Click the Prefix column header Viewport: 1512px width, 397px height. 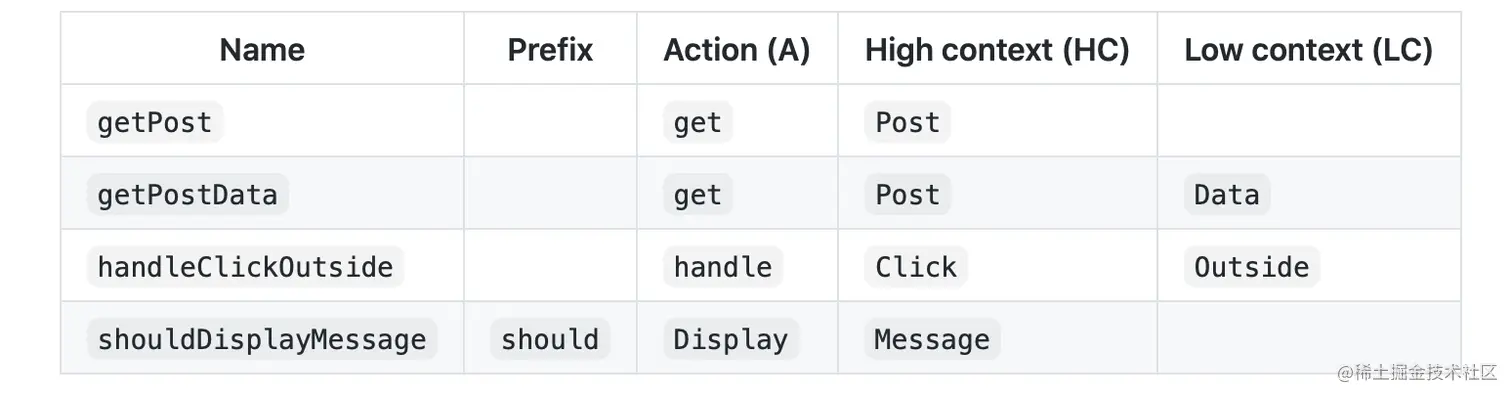(550, 49)
